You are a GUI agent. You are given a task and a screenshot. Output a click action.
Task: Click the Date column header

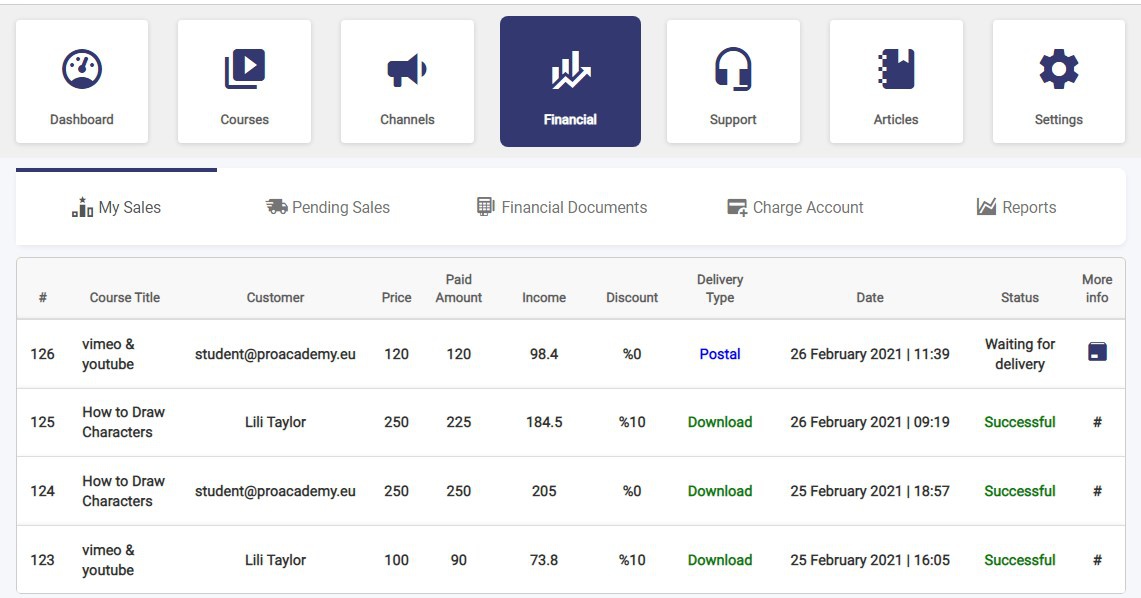click(x=870, y=297)
